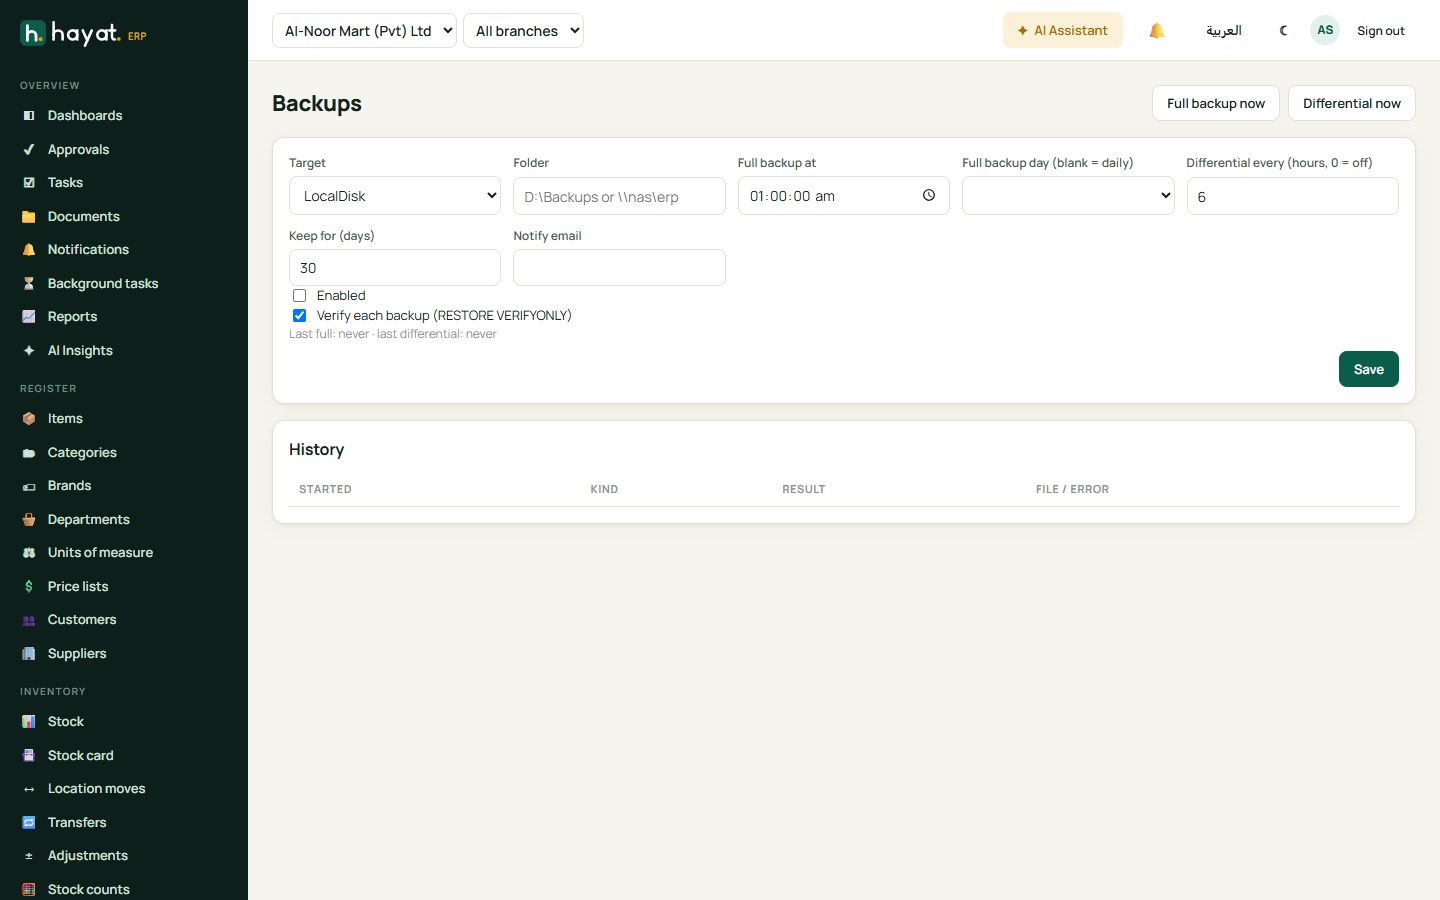Screen dimensions: 1440x900
Task: Open the All branches dropdown
Action: (523, 31)
